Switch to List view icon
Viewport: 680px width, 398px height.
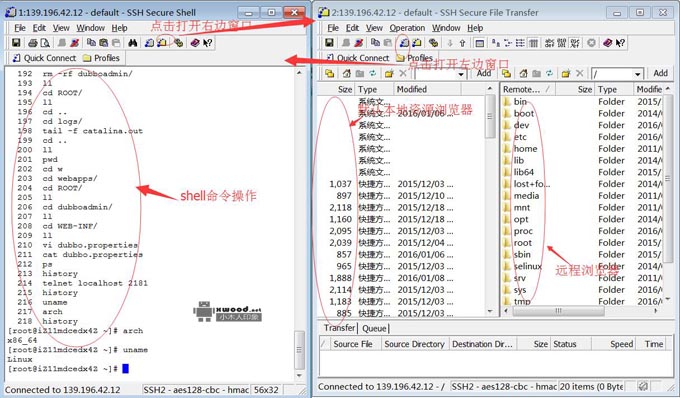point(520,42)
